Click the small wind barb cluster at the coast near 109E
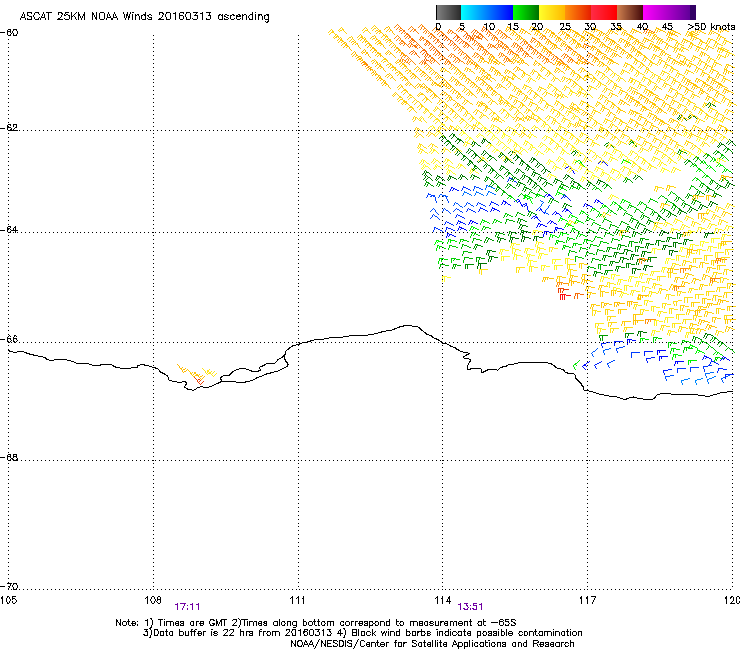Viewport: 740px width, 650px height. [x=195, y=373]
